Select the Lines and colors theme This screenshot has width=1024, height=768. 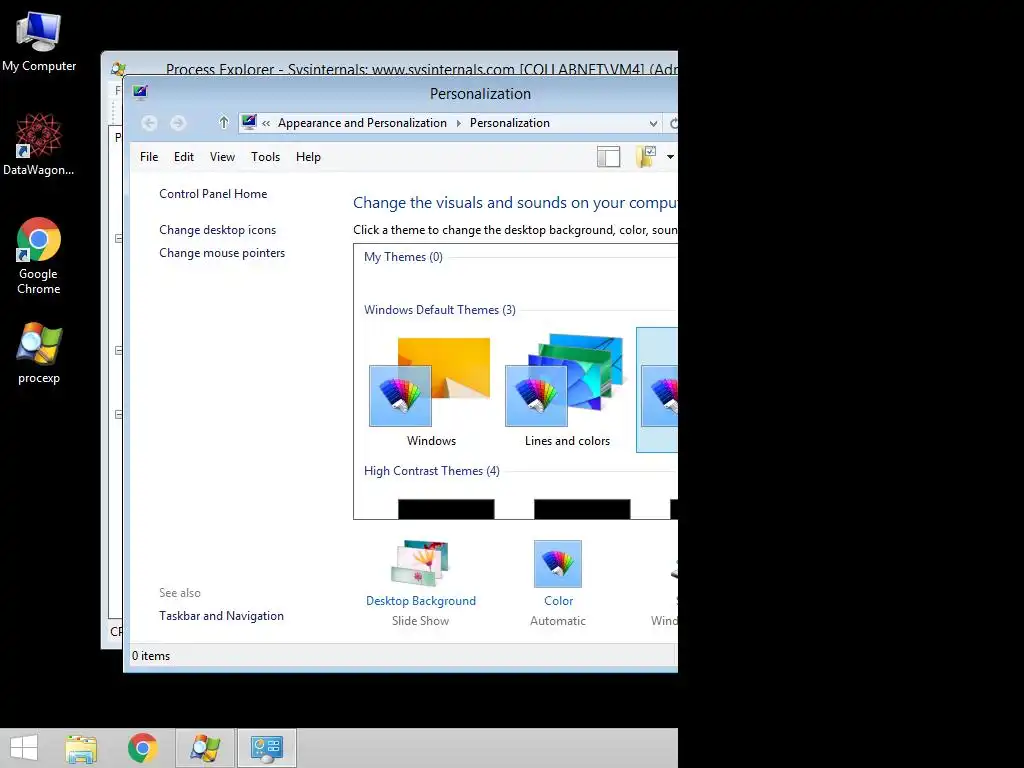point(567,392)
